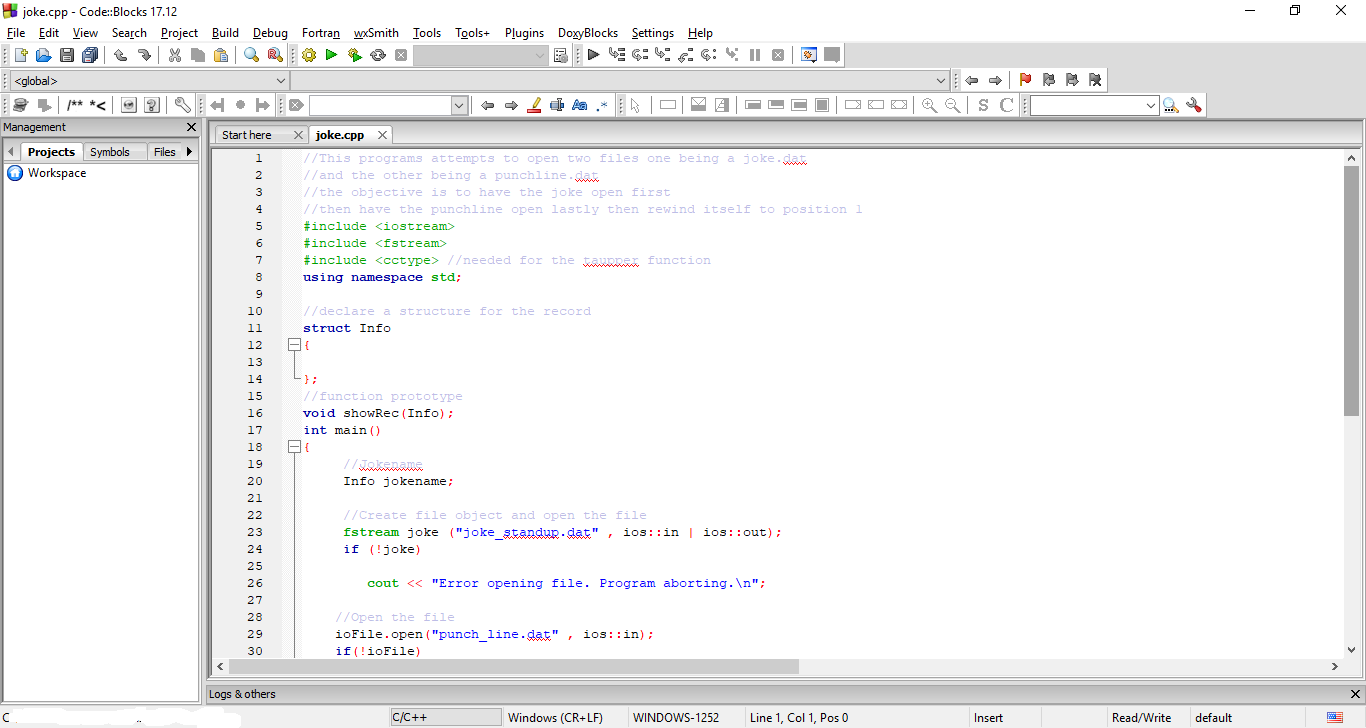
Task: Toggle bookmark with the red flag icon
Action: [1025, 80]
